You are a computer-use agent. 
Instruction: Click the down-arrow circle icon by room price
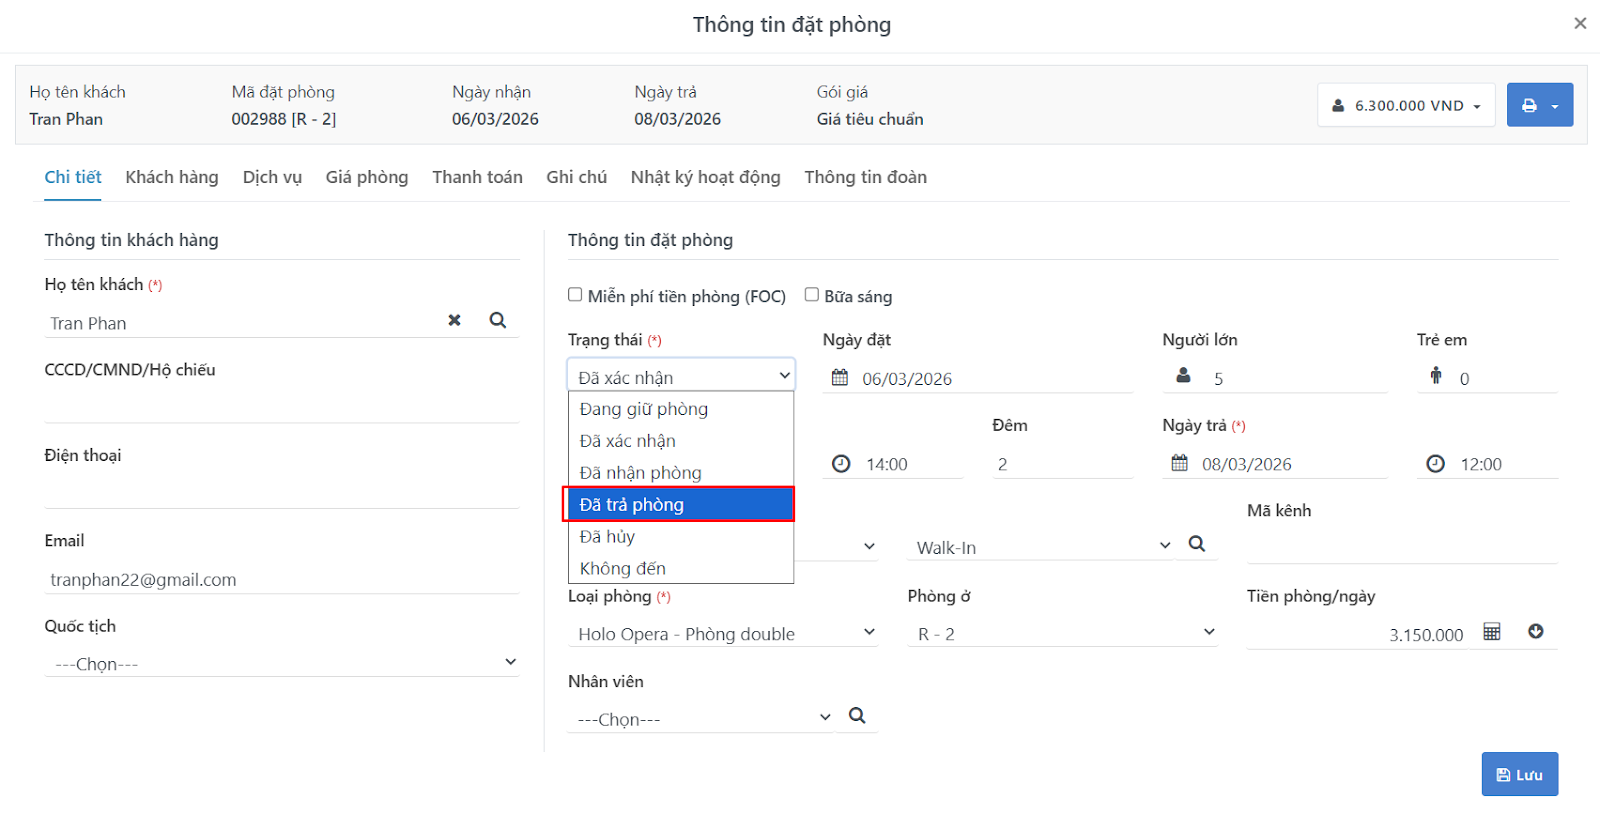(1536, 632)
